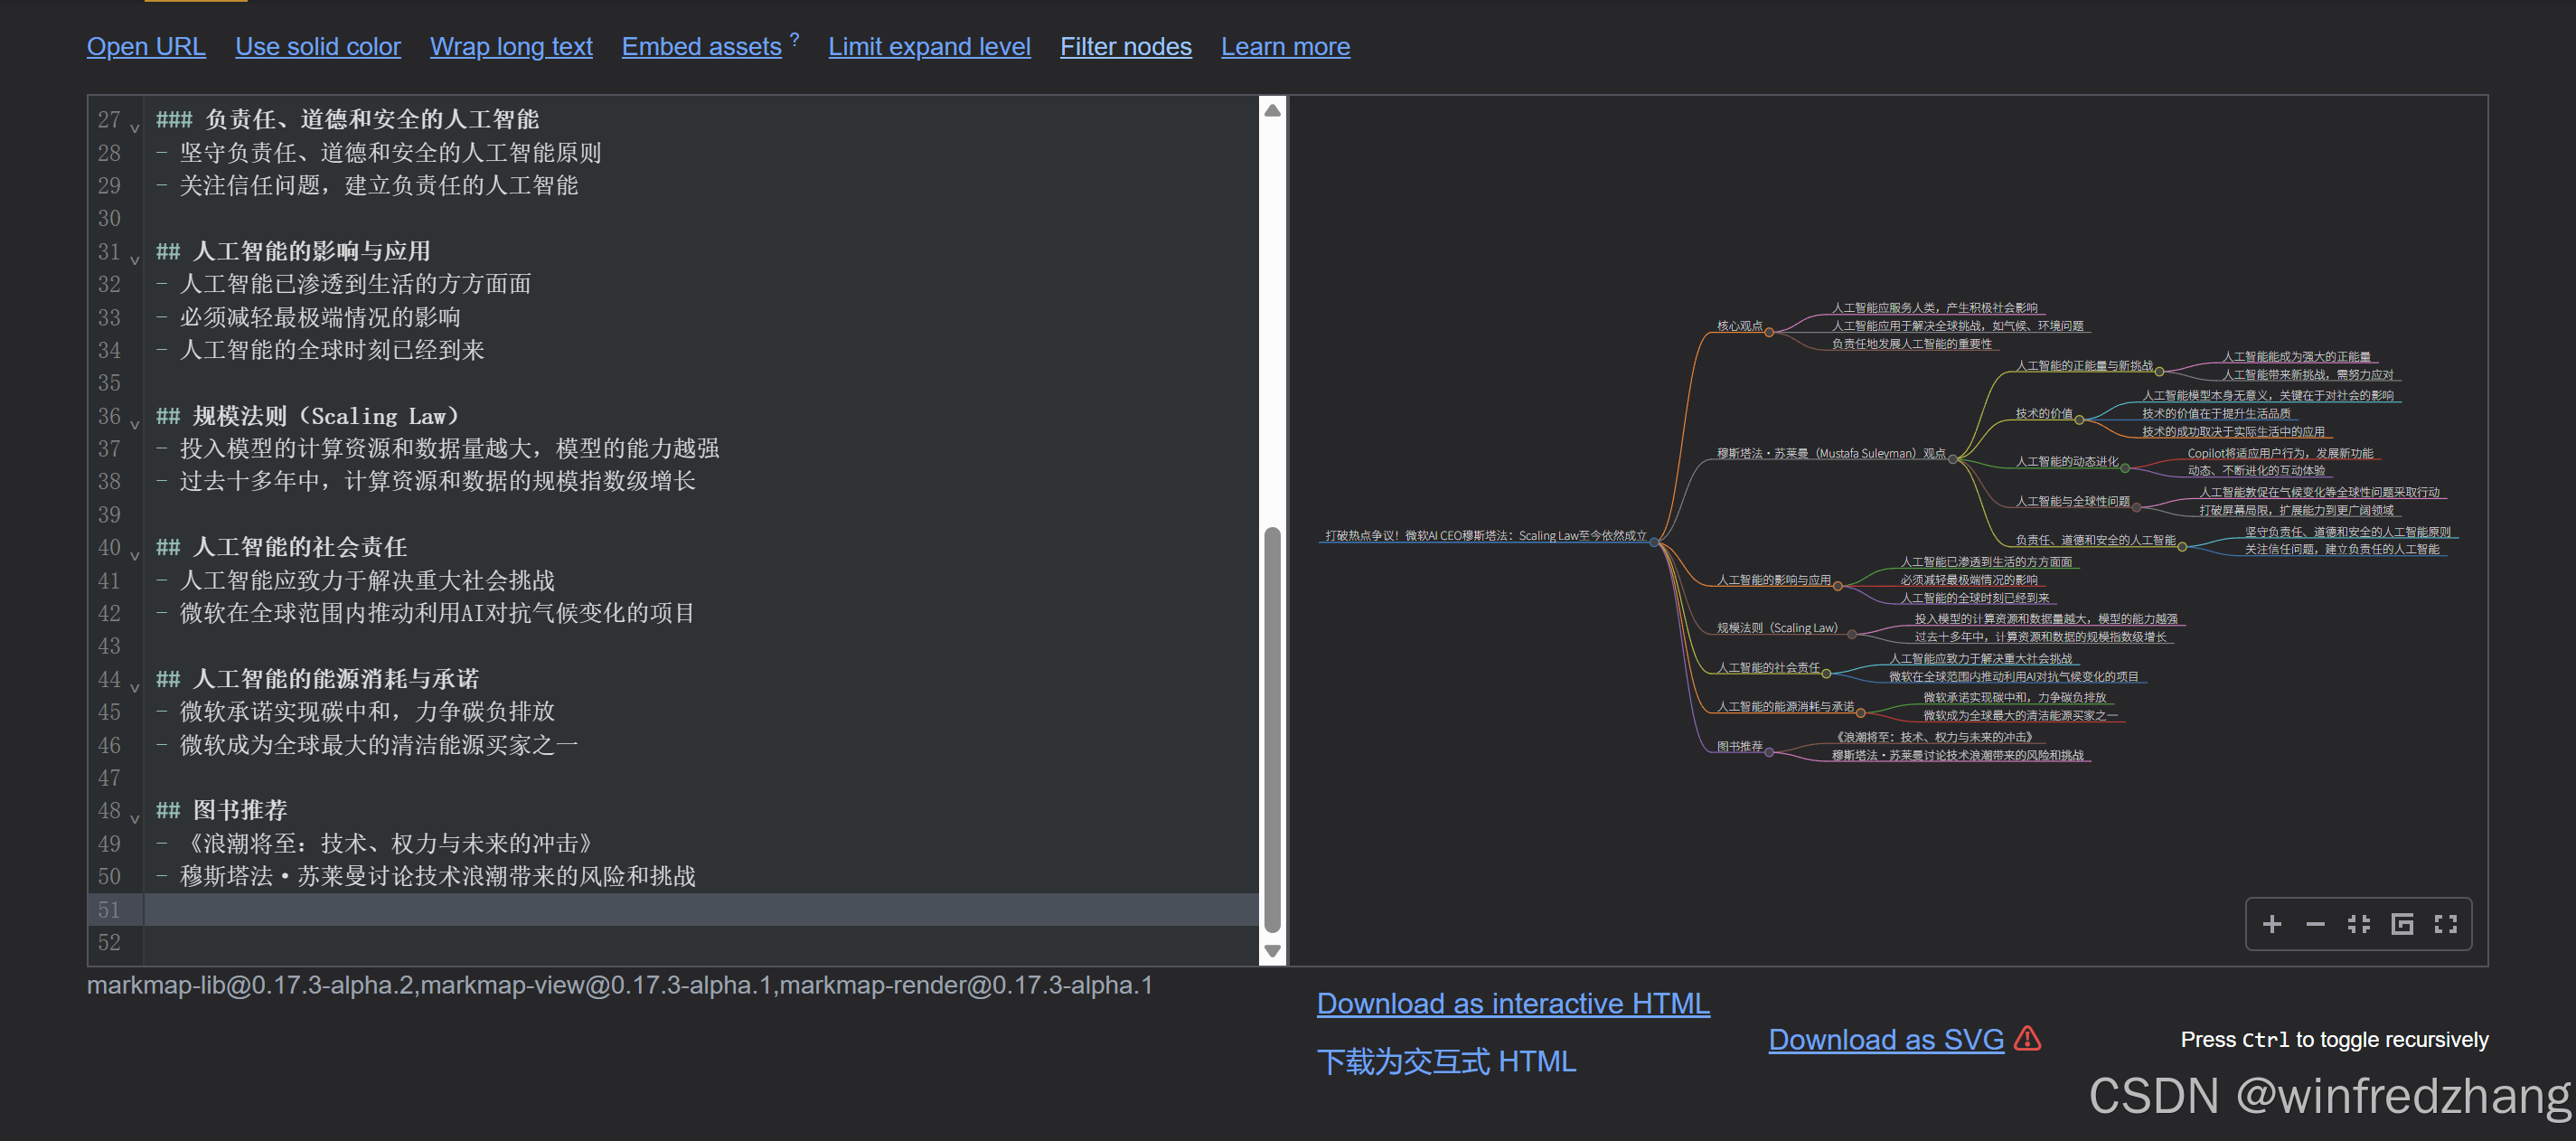This screenshot has width=2576, height=1141.
Task: Zoom out the mindmap with minus icon
Action: (x=2315, y=924)
